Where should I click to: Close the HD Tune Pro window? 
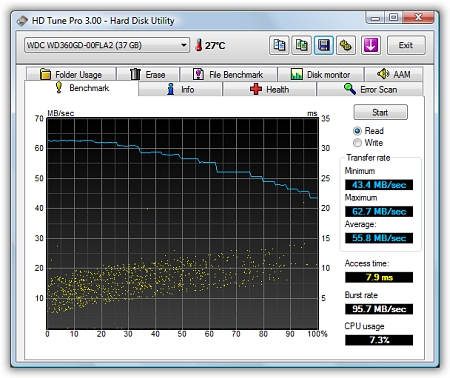coord(418,18)
